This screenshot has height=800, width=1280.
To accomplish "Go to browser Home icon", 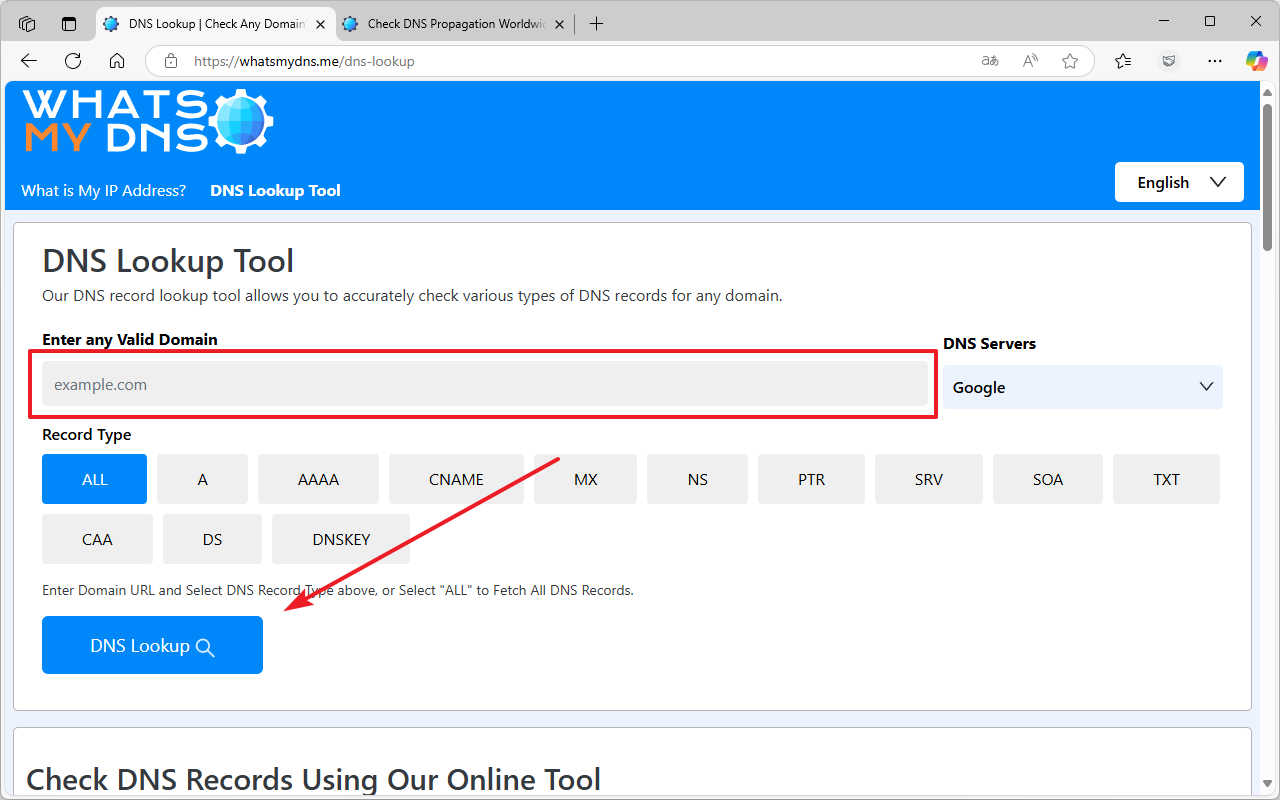I will coord(117,61).
